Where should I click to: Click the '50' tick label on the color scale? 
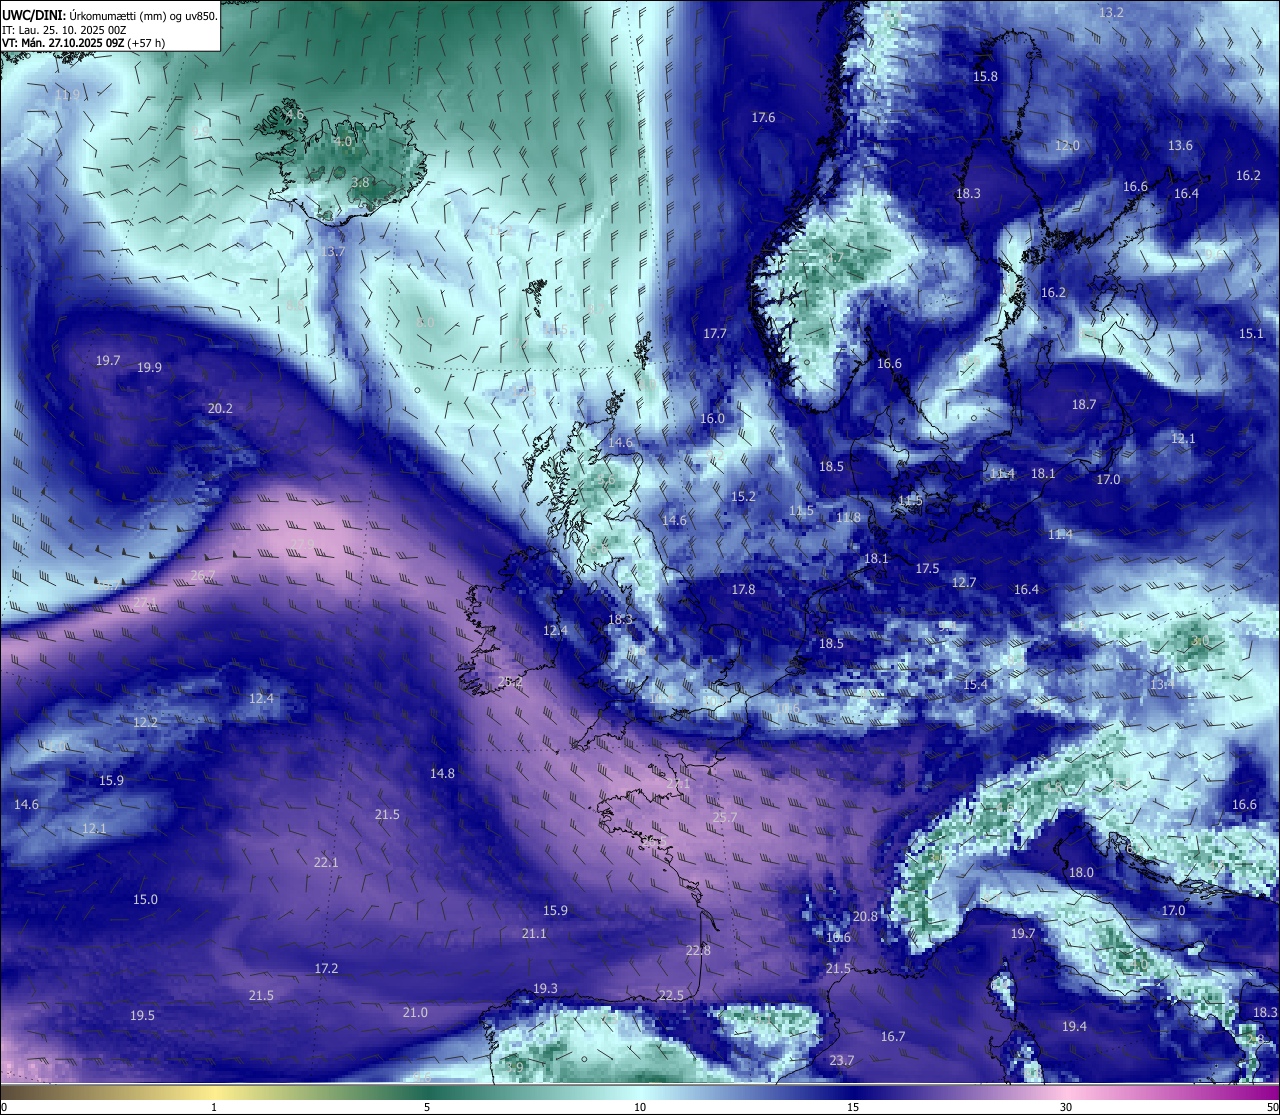click(x=1272, y=1107)
